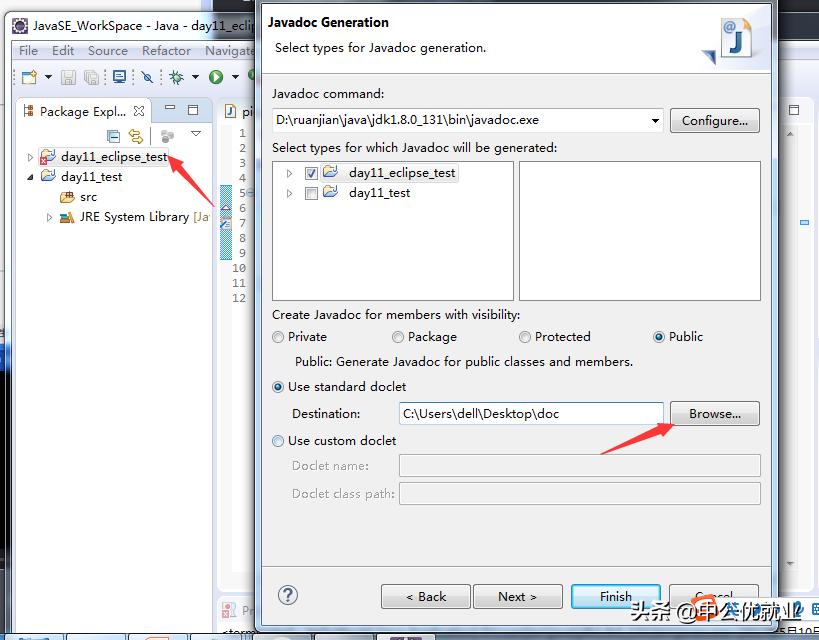The width and height of the screenshot is (819, 640).
Task: Open the Refactor menu
Action: coord(166,50)
